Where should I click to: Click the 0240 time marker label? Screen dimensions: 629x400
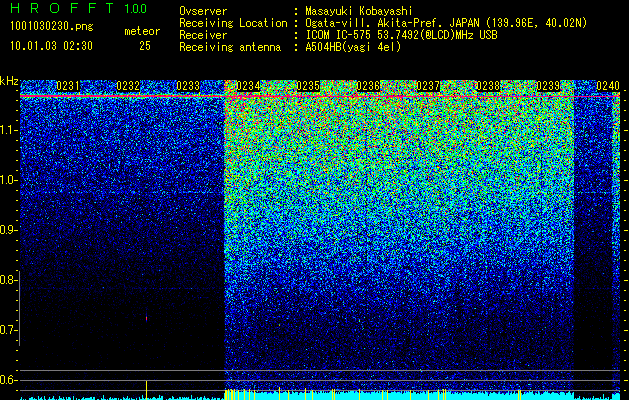pyautogui.click(x=608, y=86)
